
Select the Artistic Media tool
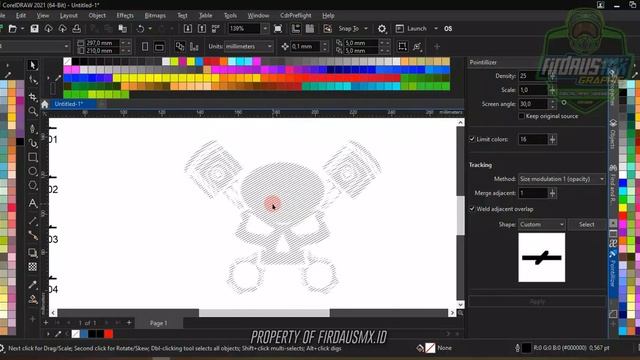coord(33,143)
